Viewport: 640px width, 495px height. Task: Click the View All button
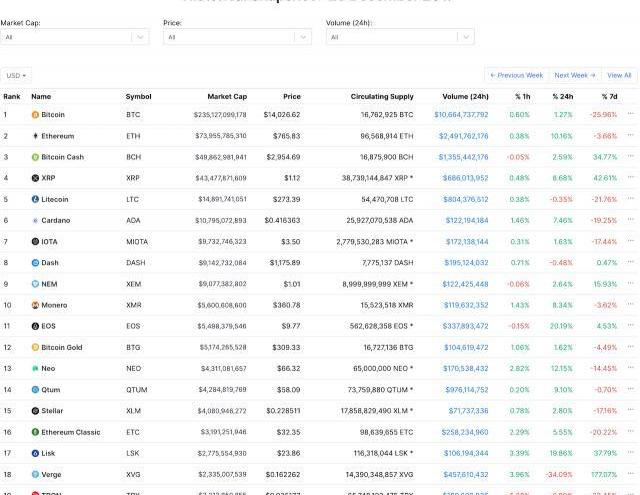coord(619,75)
